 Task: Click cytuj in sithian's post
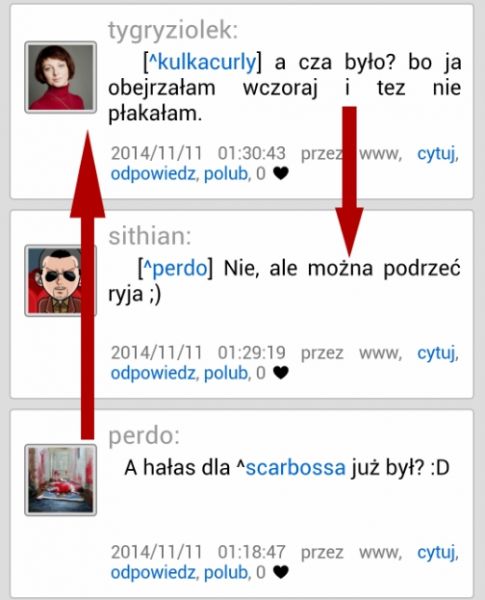pyautogui.click(x=437, y=353)
